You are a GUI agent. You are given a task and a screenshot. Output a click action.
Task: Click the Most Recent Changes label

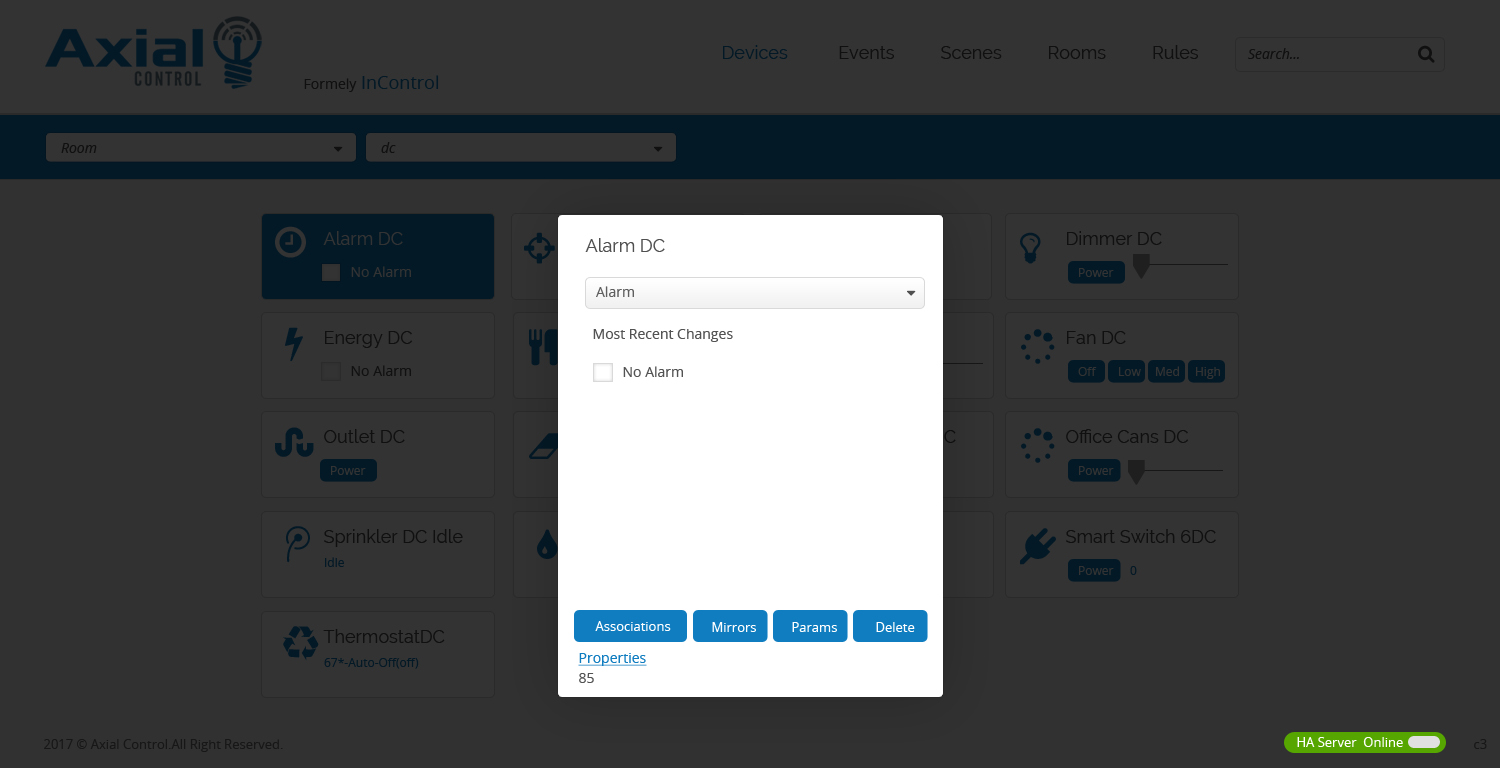[663, 334]
